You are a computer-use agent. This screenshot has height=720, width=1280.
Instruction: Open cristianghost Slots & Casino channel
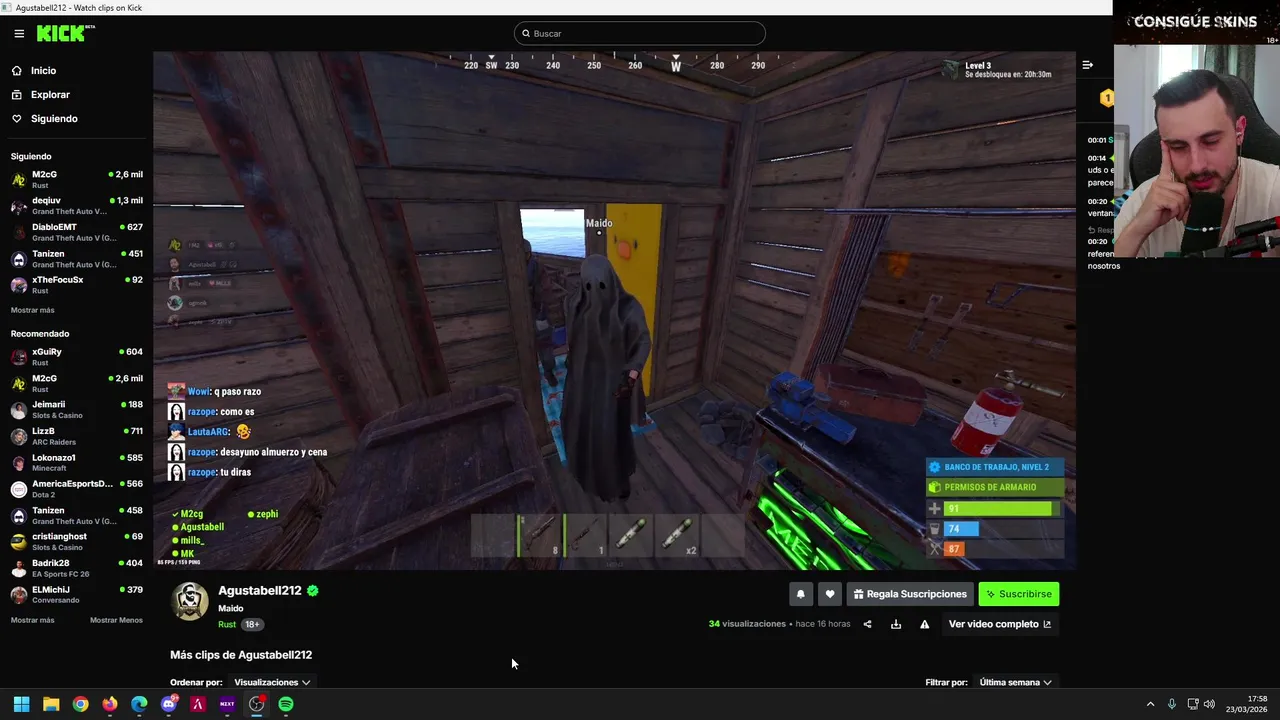[x=76, y=542]
